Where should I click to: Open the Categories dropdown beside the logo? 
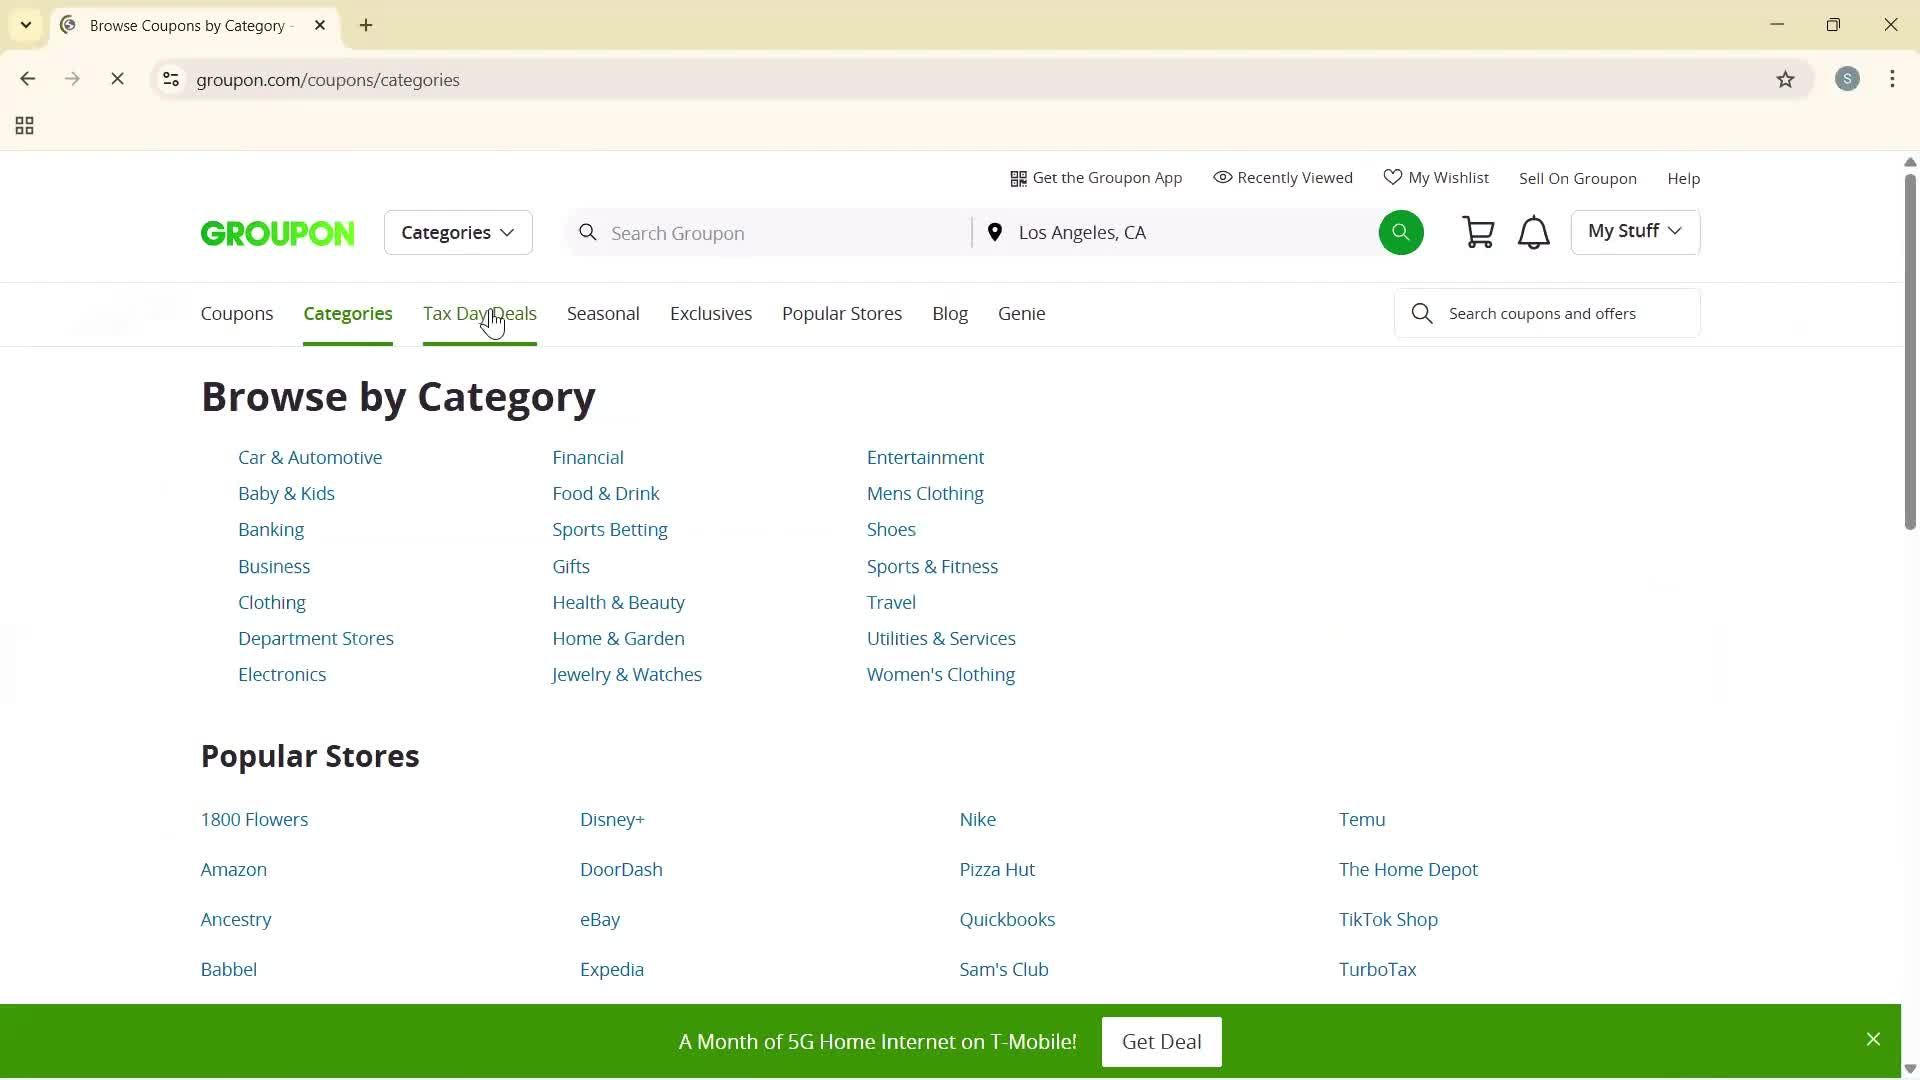(x=457, y=232)
